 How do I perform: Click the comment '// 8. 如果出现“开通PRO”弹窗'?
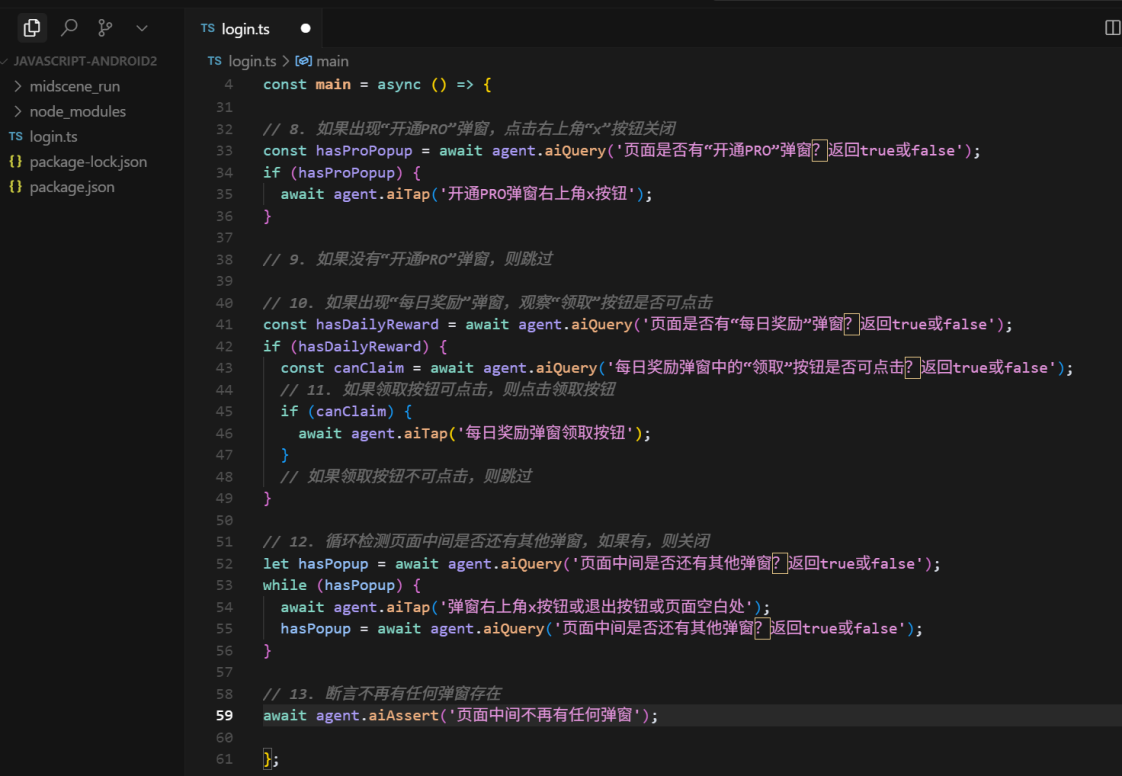tap(469, 129)
